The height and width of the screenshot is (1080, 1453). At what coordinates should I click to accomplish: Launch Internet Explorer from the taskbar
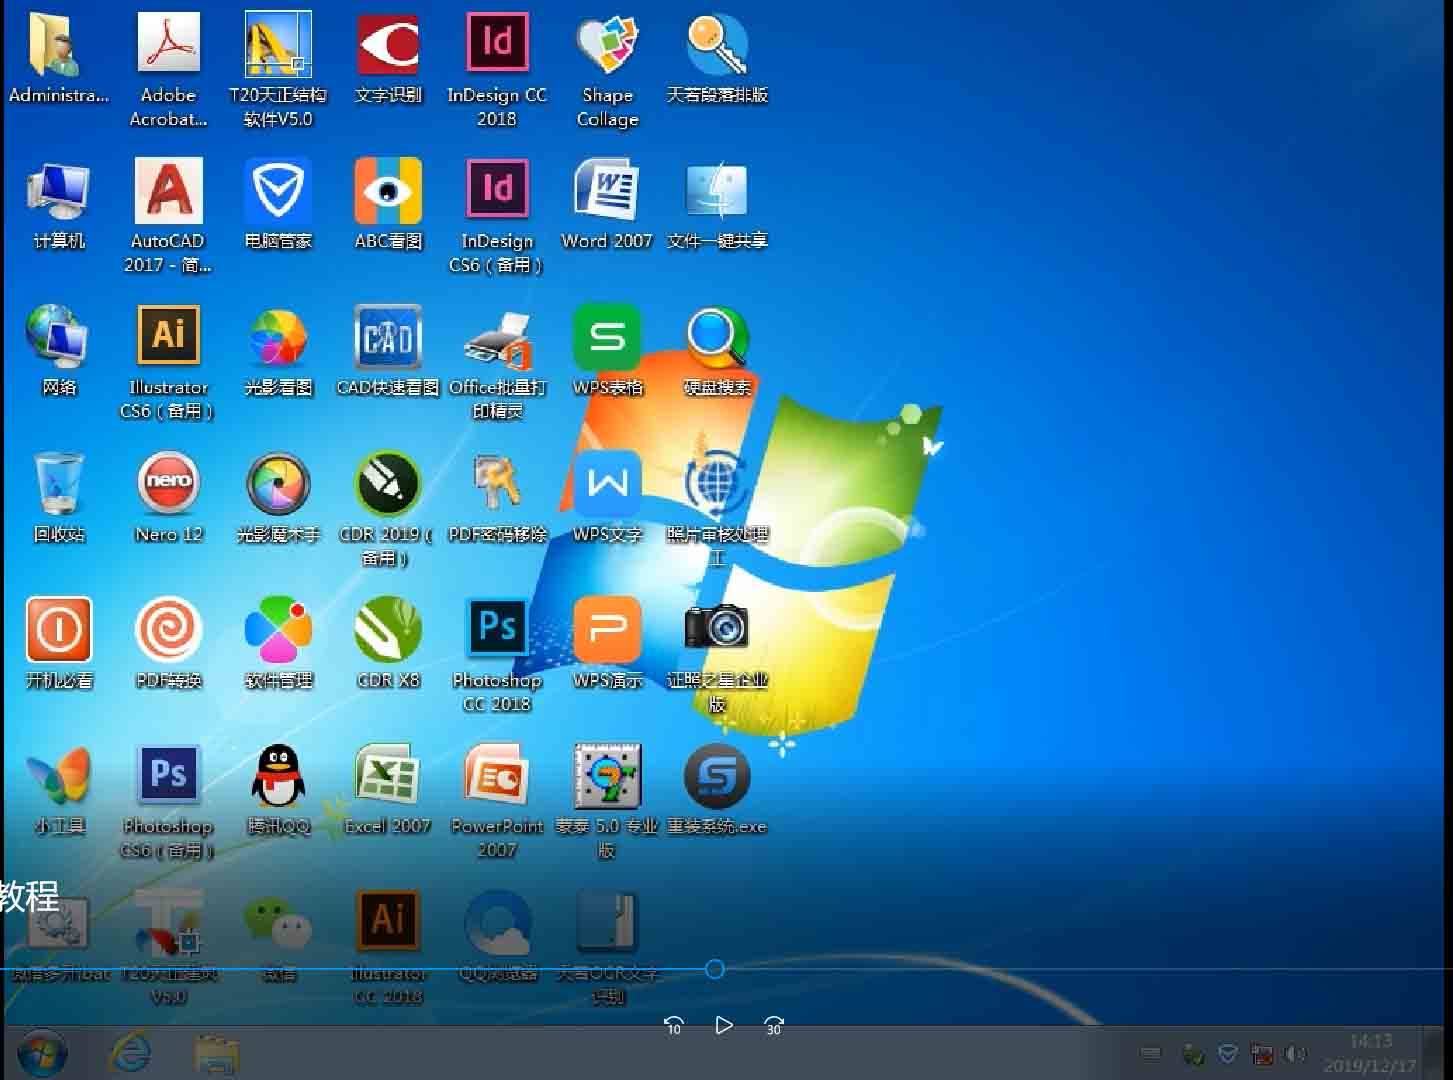(130, 1054)
